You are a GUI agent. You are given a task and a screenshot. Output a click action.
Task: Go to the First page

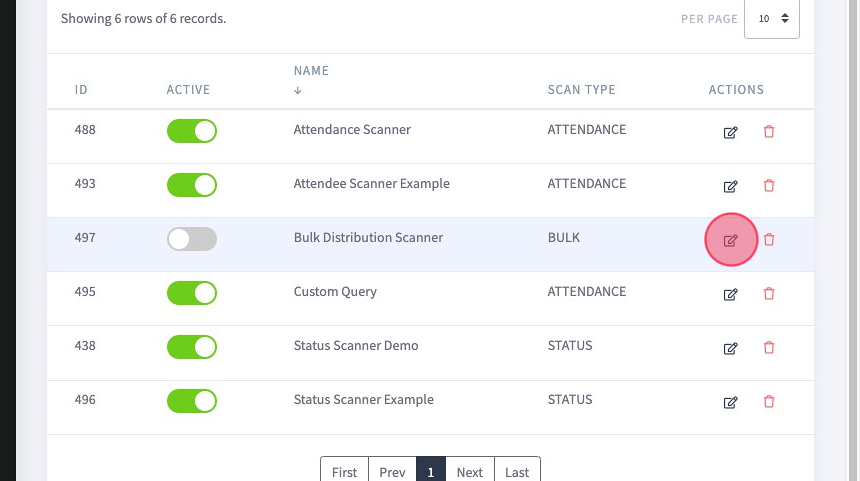click(344, 472)
